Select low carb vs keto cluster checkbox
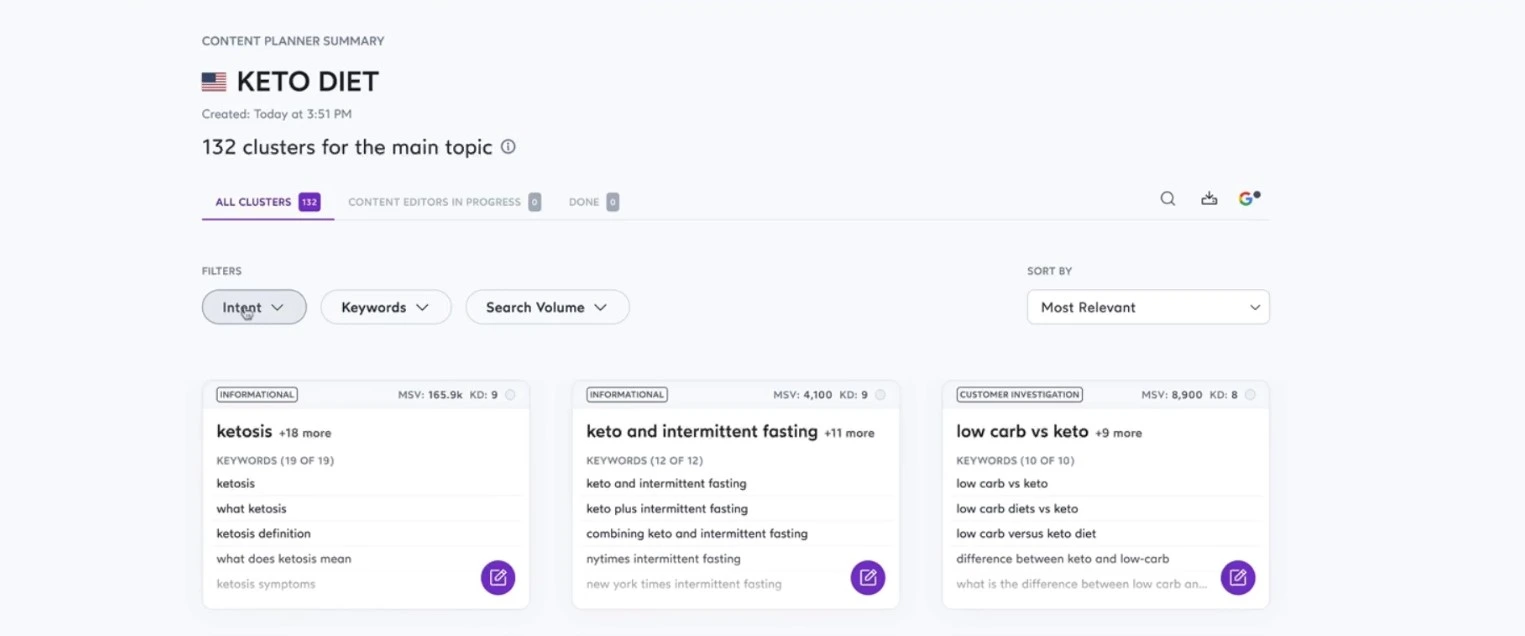This screenshot has width=1525, height=636. (x=1250, y=395)
